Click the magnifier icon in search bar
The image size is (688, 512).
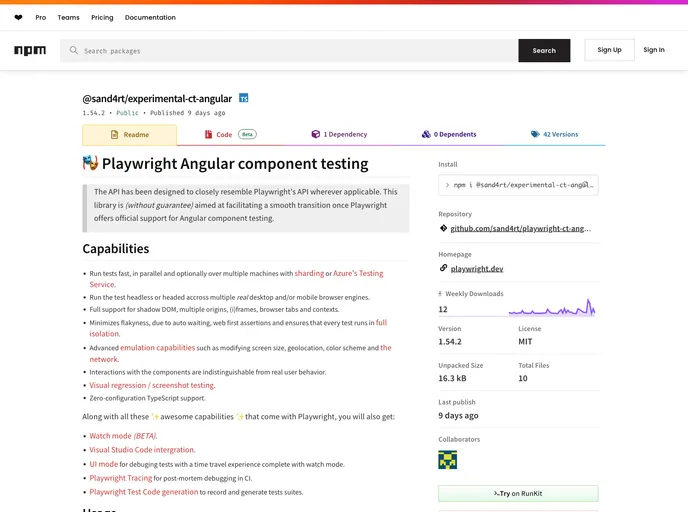coord(73,50)
